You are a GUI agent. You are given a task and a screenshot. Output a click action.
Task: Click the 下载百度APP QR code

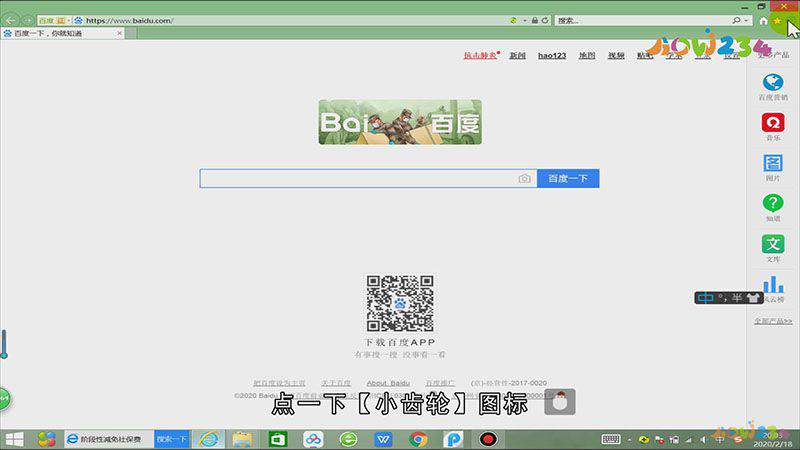[x=400, y=304]
